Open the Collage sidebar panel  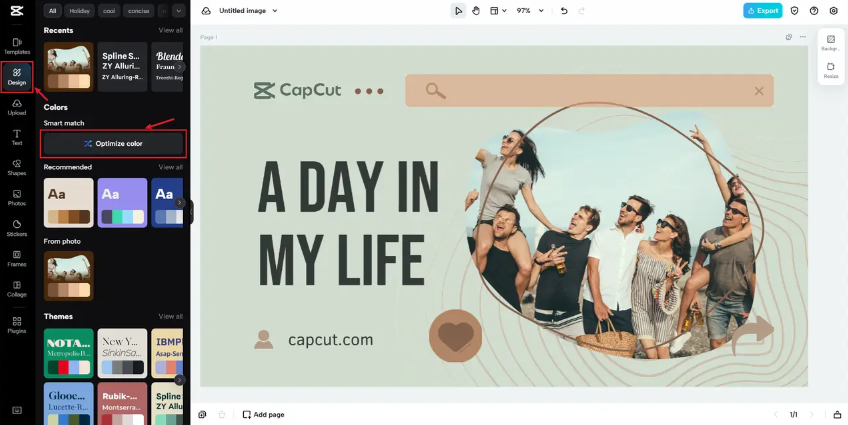17,289
